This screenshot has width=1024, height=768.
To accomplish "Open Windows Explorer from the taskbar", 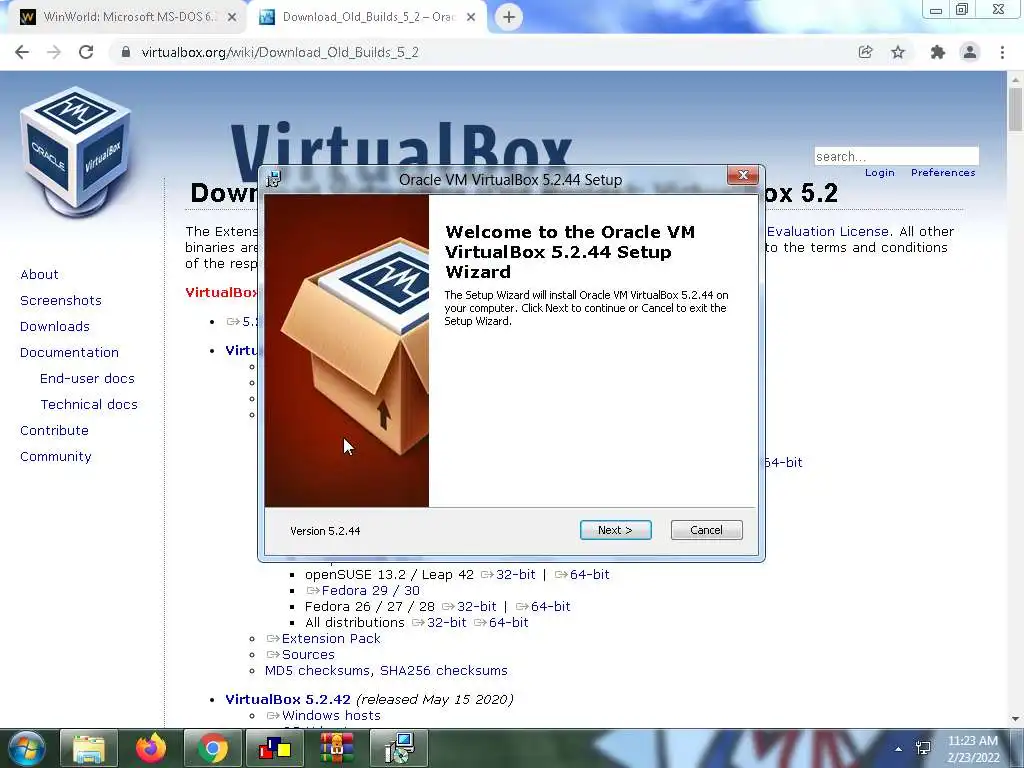I will 89,748.
